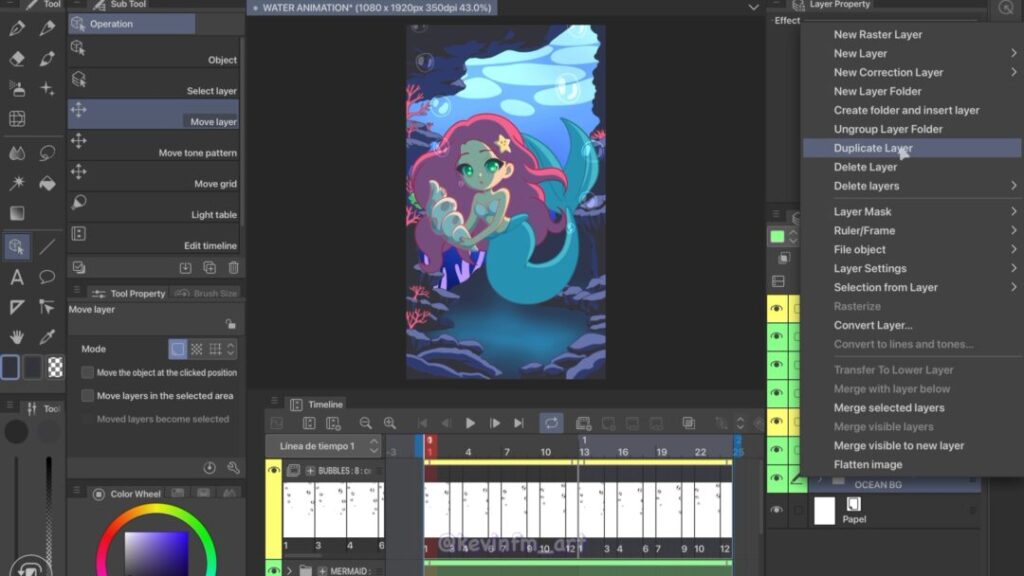Select the Airbrush tool

click(17, 88)
